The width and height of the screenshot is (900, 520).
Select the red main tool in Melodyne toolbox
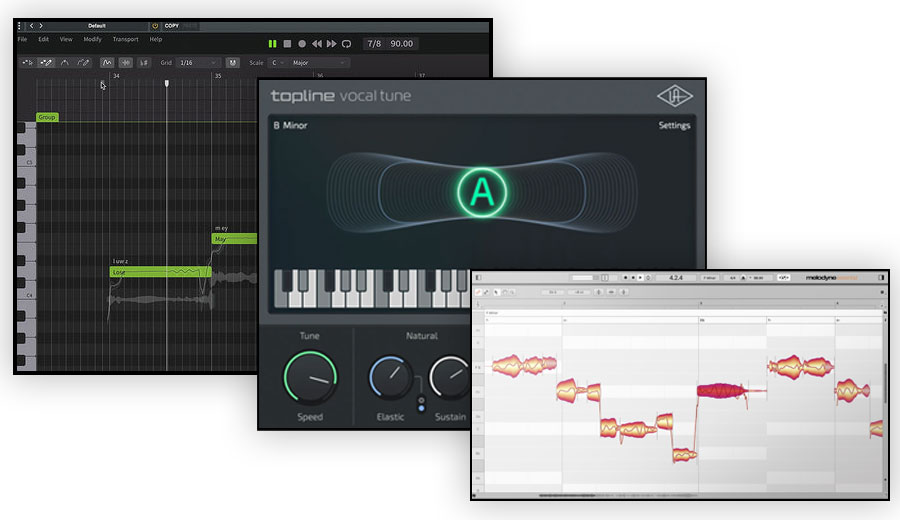point(479,292)
